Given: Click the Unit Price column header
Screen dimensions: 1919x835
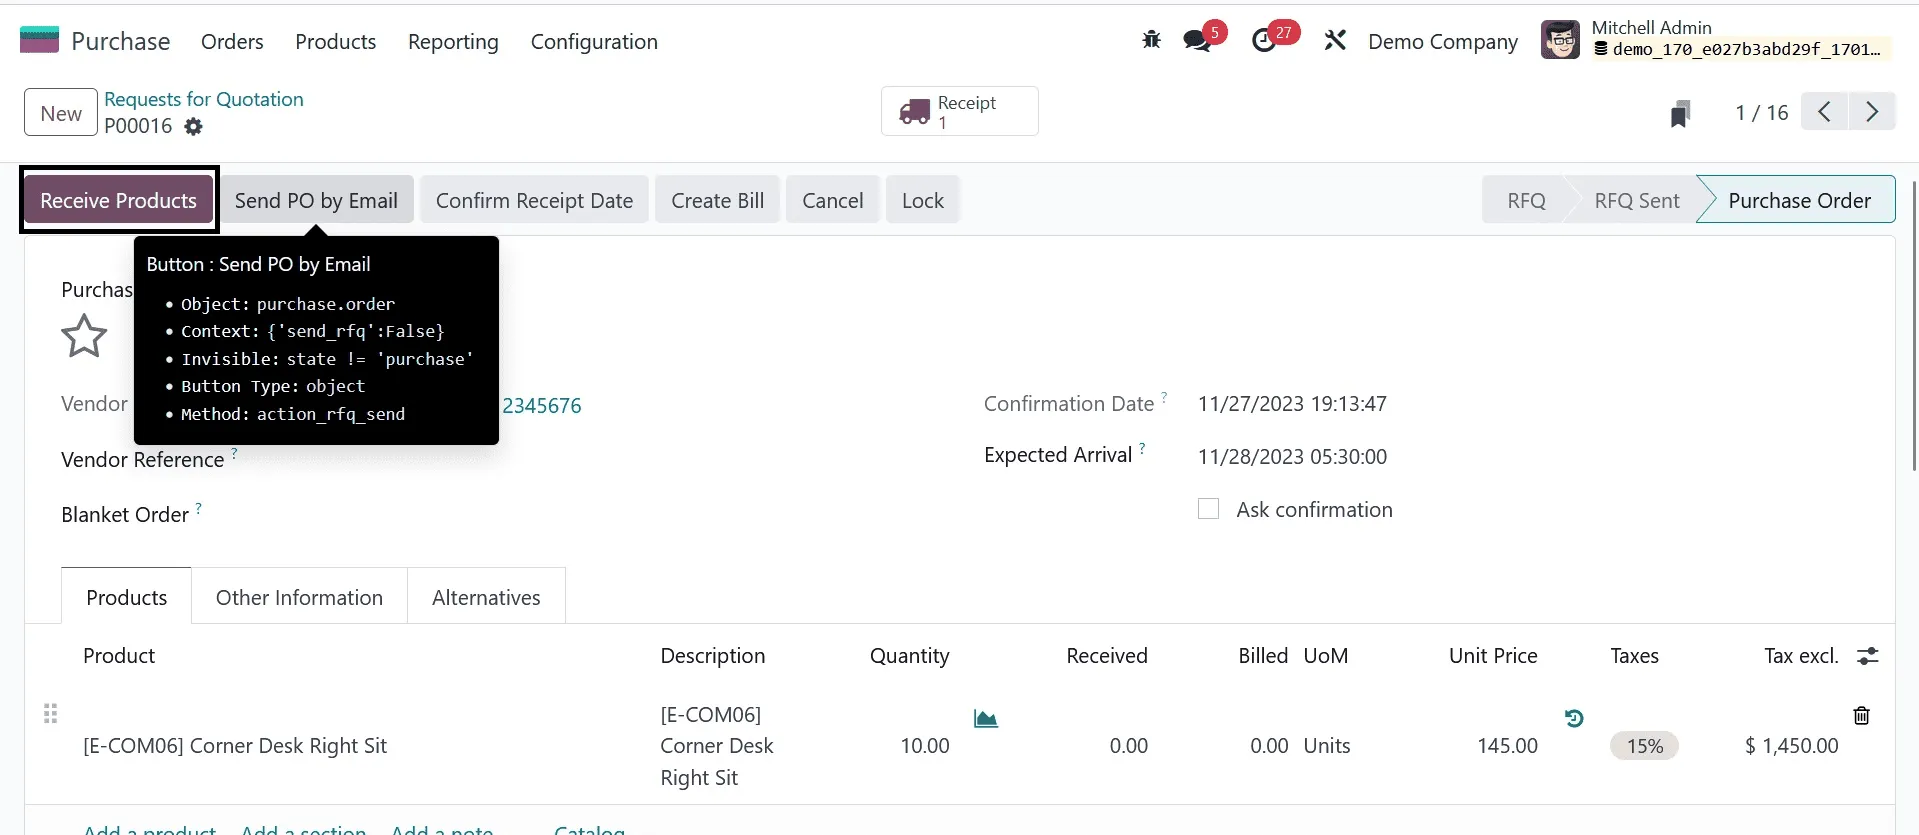Looking at the screenshot, I should (1493, 656).
